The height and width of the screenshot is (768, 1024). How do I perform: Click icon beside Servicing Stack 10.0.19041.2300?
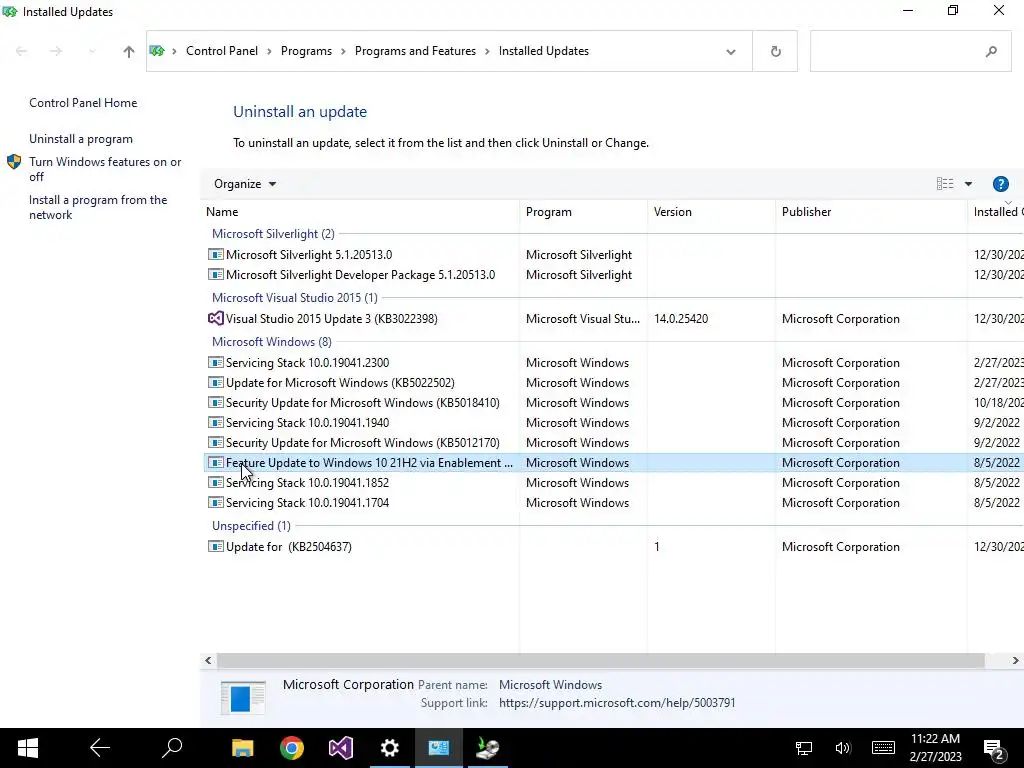click(216, 362)
